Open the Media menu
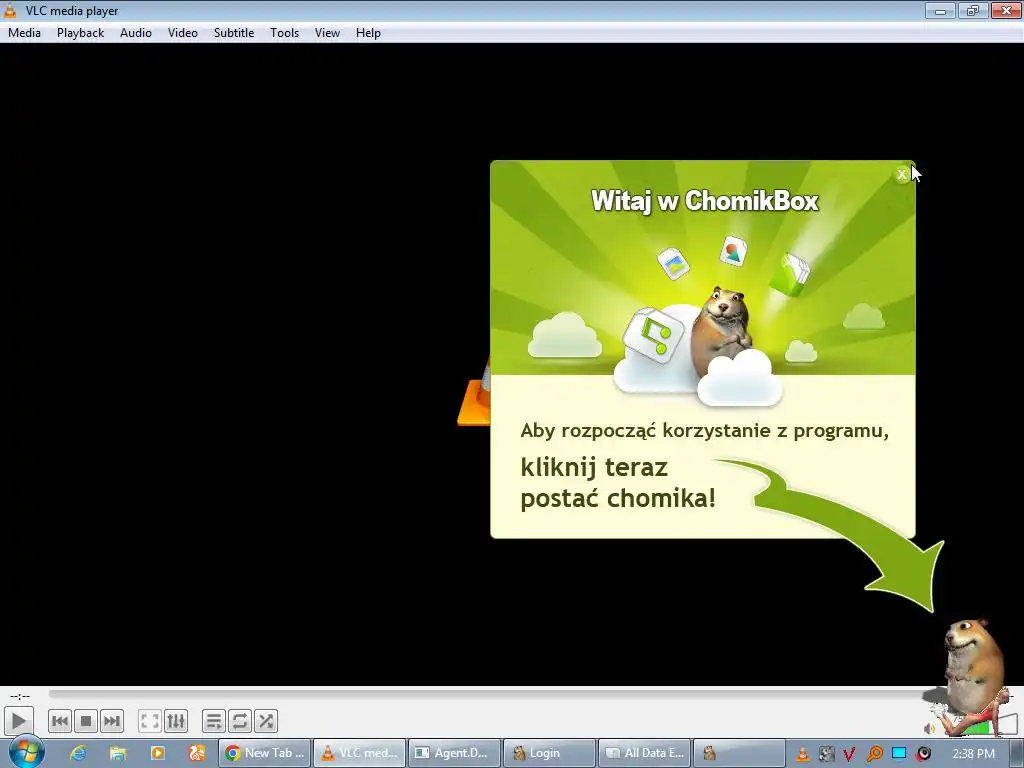 click(24, 33)
